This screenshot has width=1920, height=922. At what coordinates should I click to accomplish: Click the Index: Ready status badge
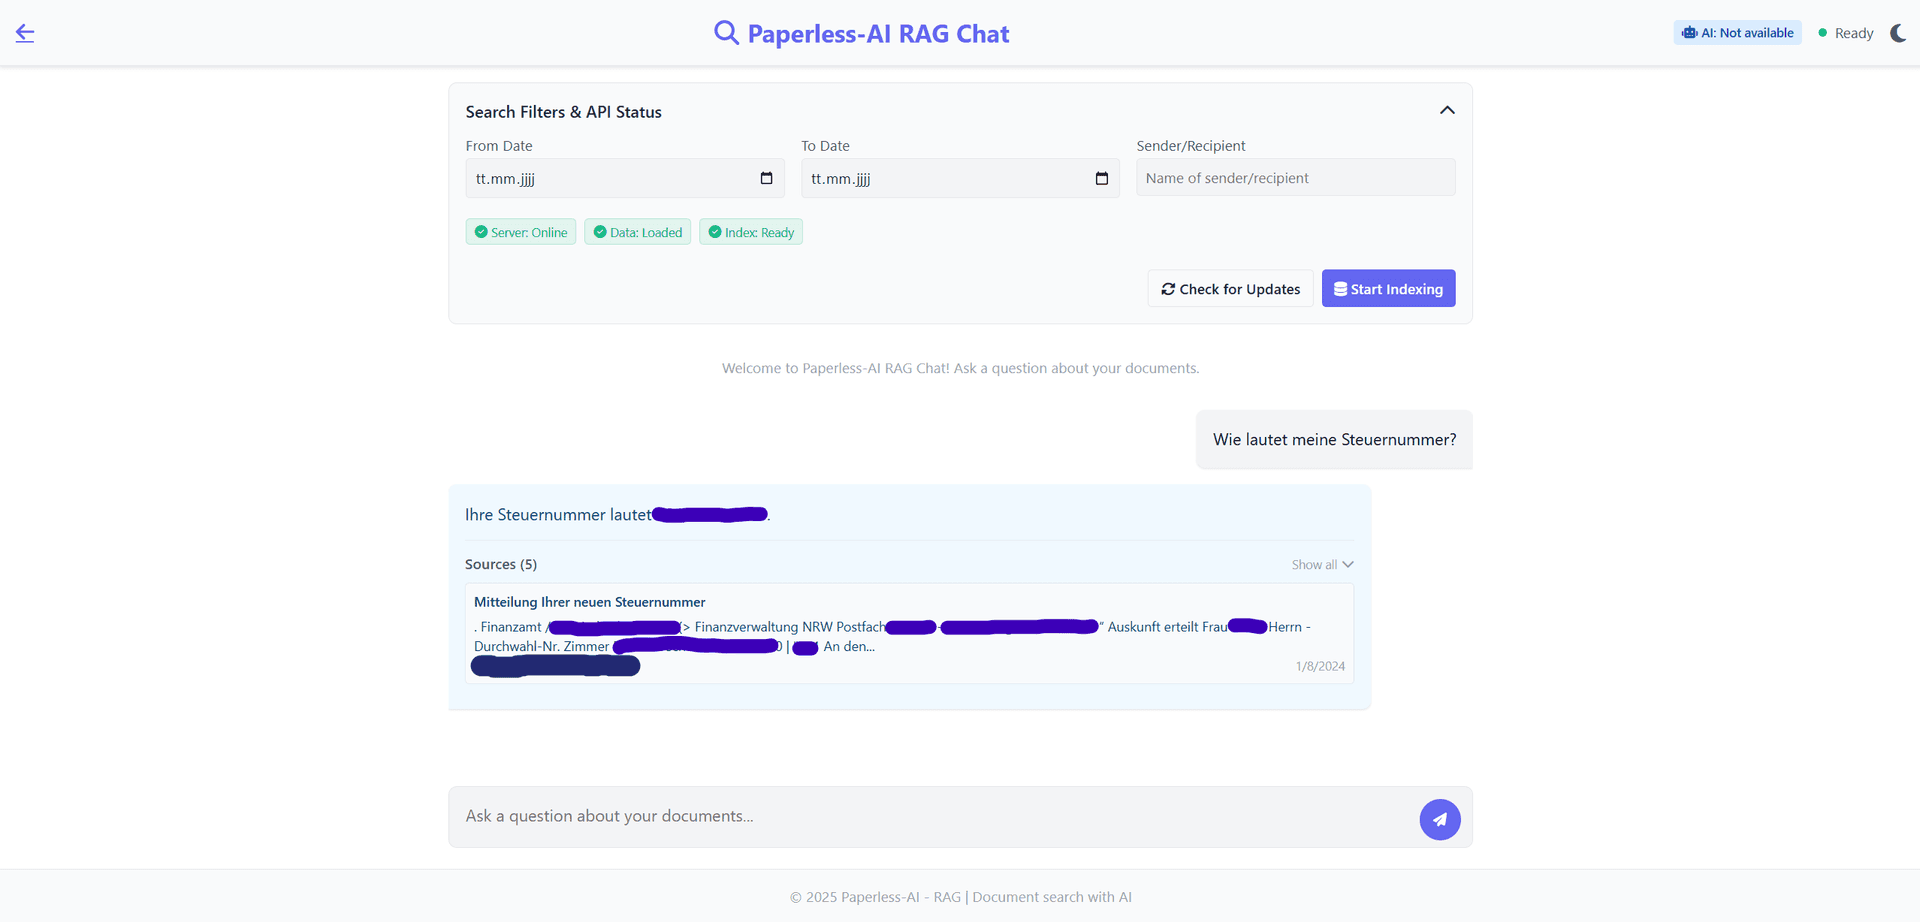tap(751, 232)
